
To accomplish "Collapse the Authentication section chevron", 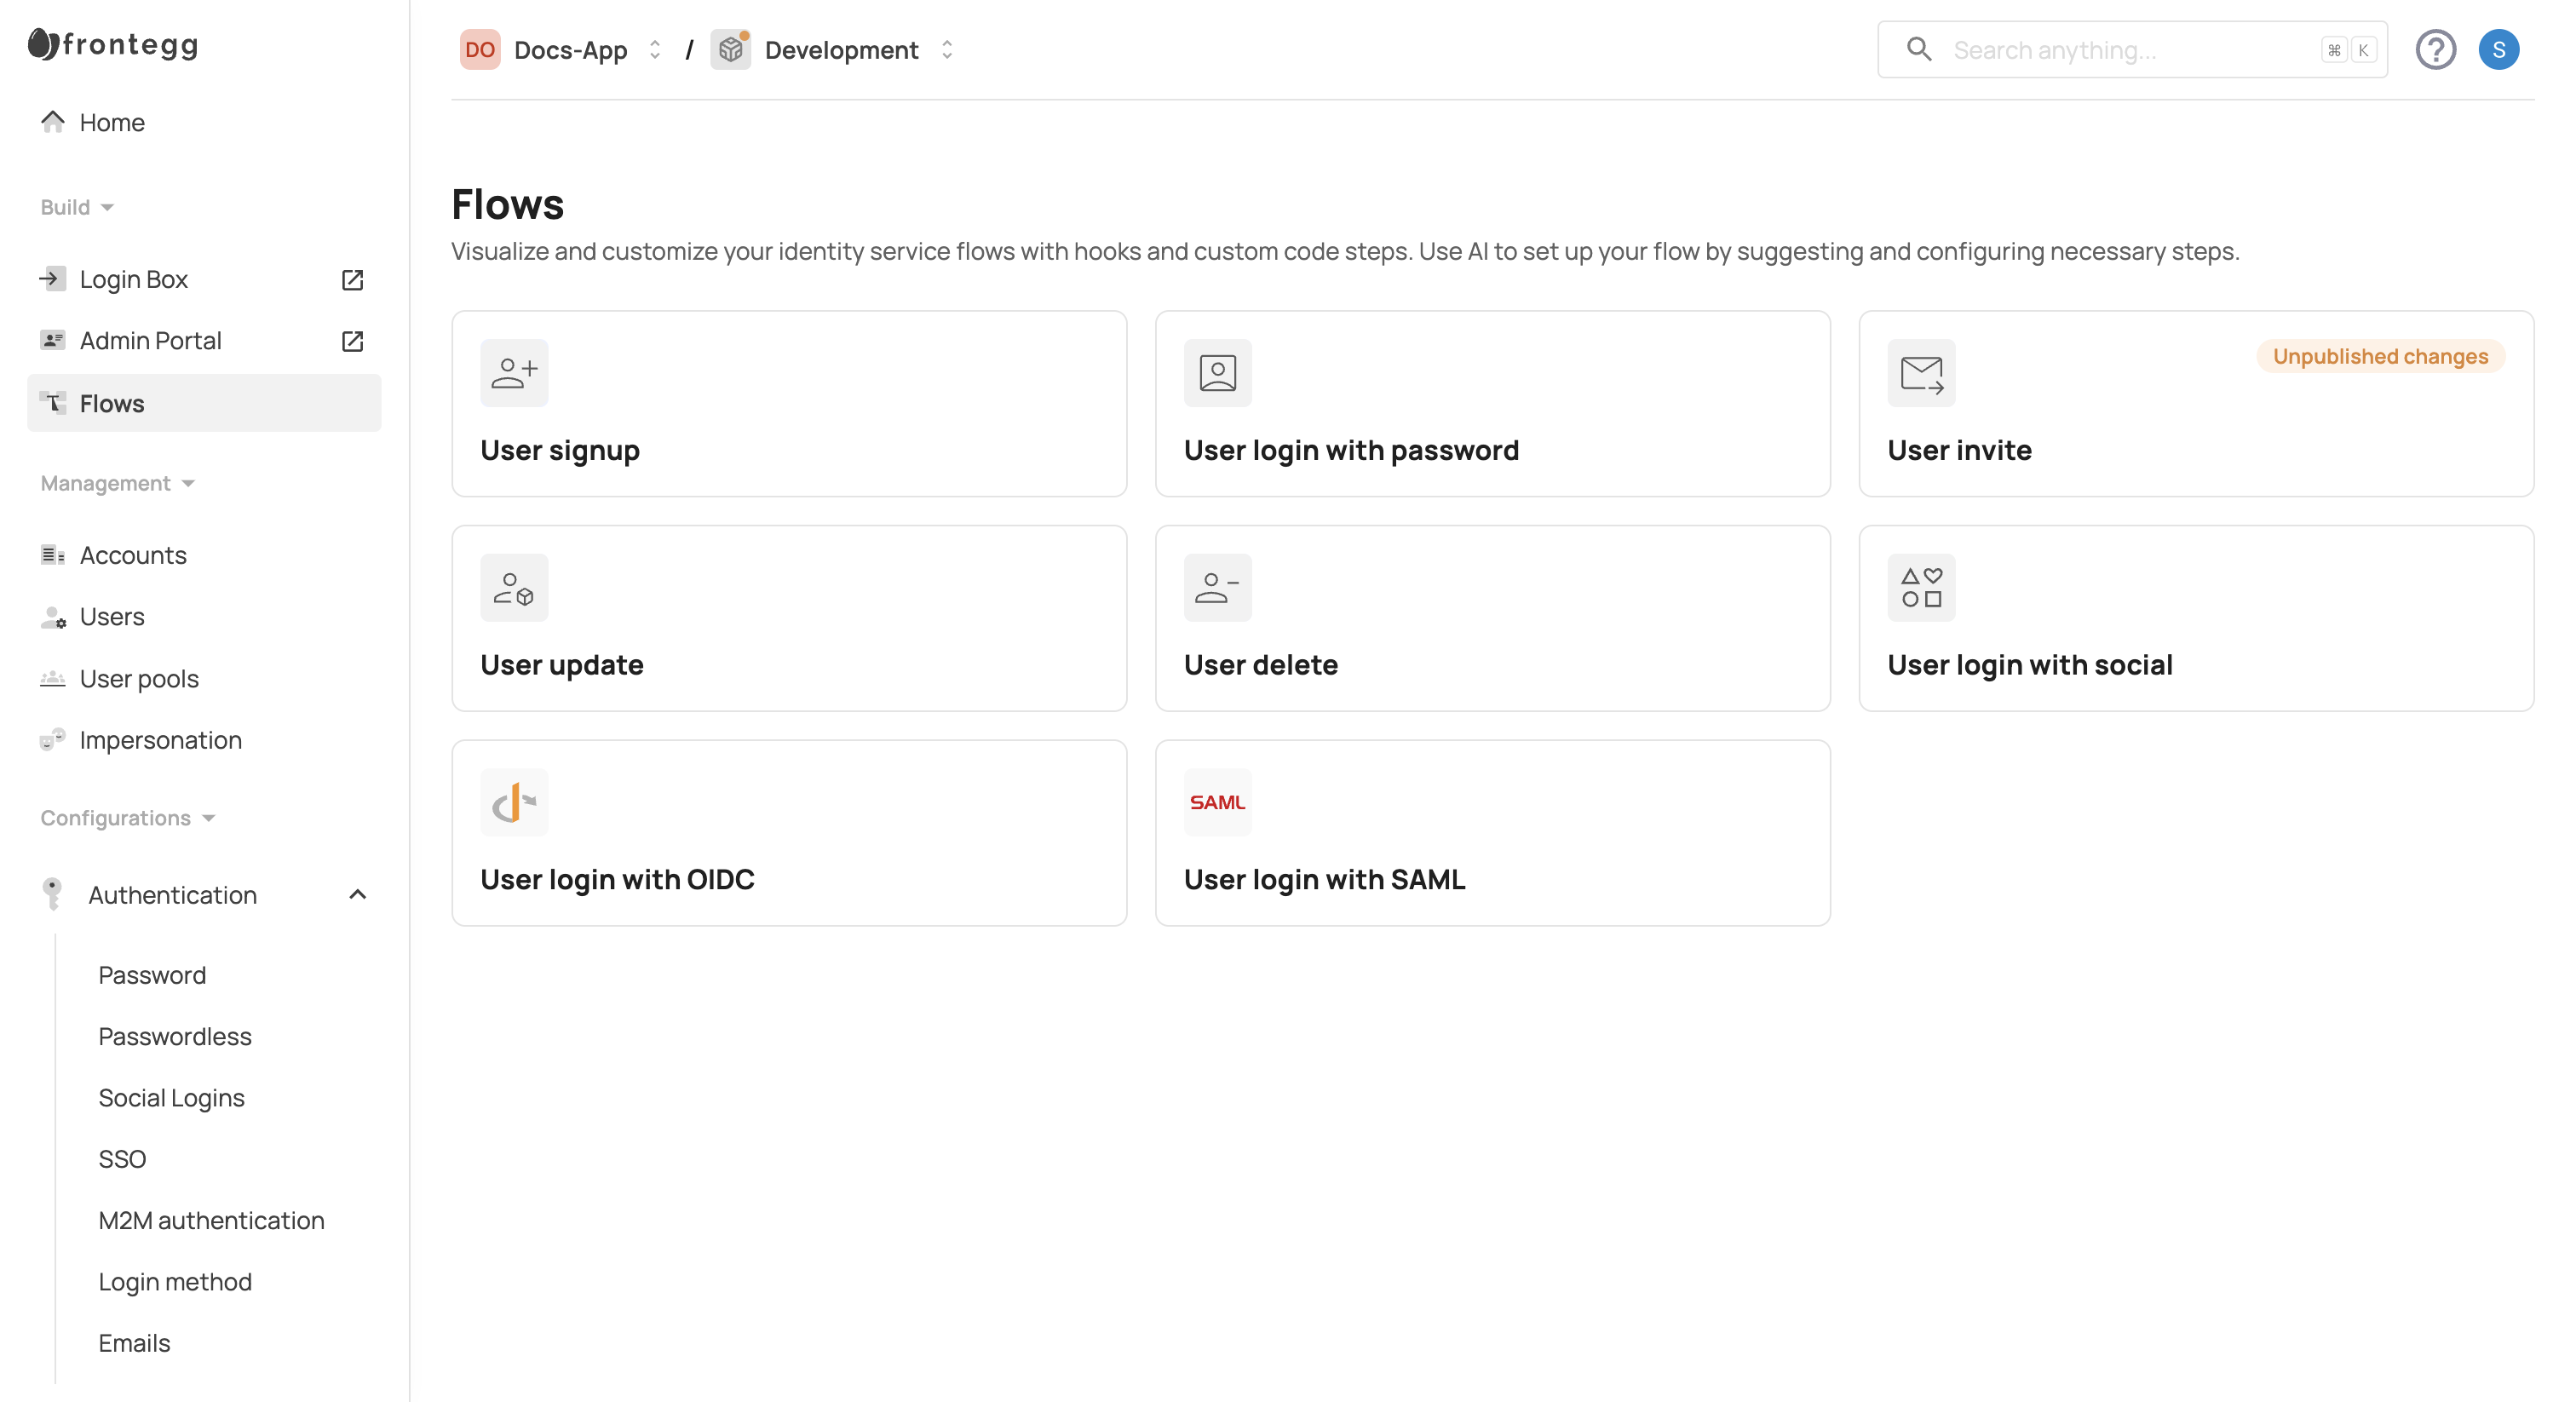I will pos(357,895).
